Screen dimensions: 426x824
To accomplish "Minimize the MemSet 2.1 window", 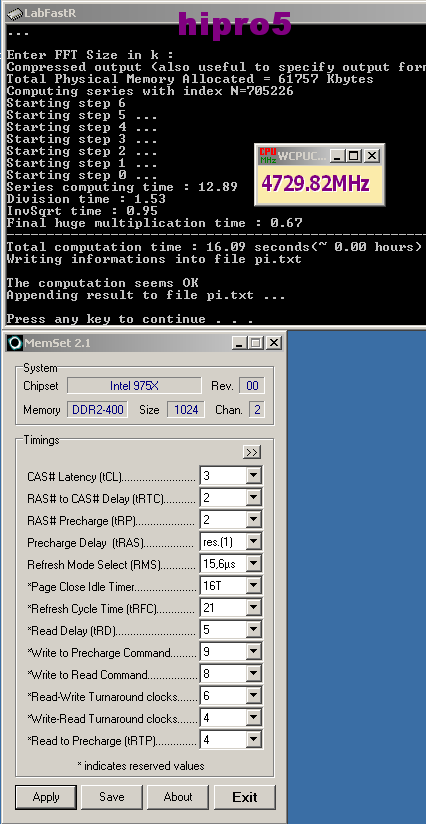I will point(240,343).
